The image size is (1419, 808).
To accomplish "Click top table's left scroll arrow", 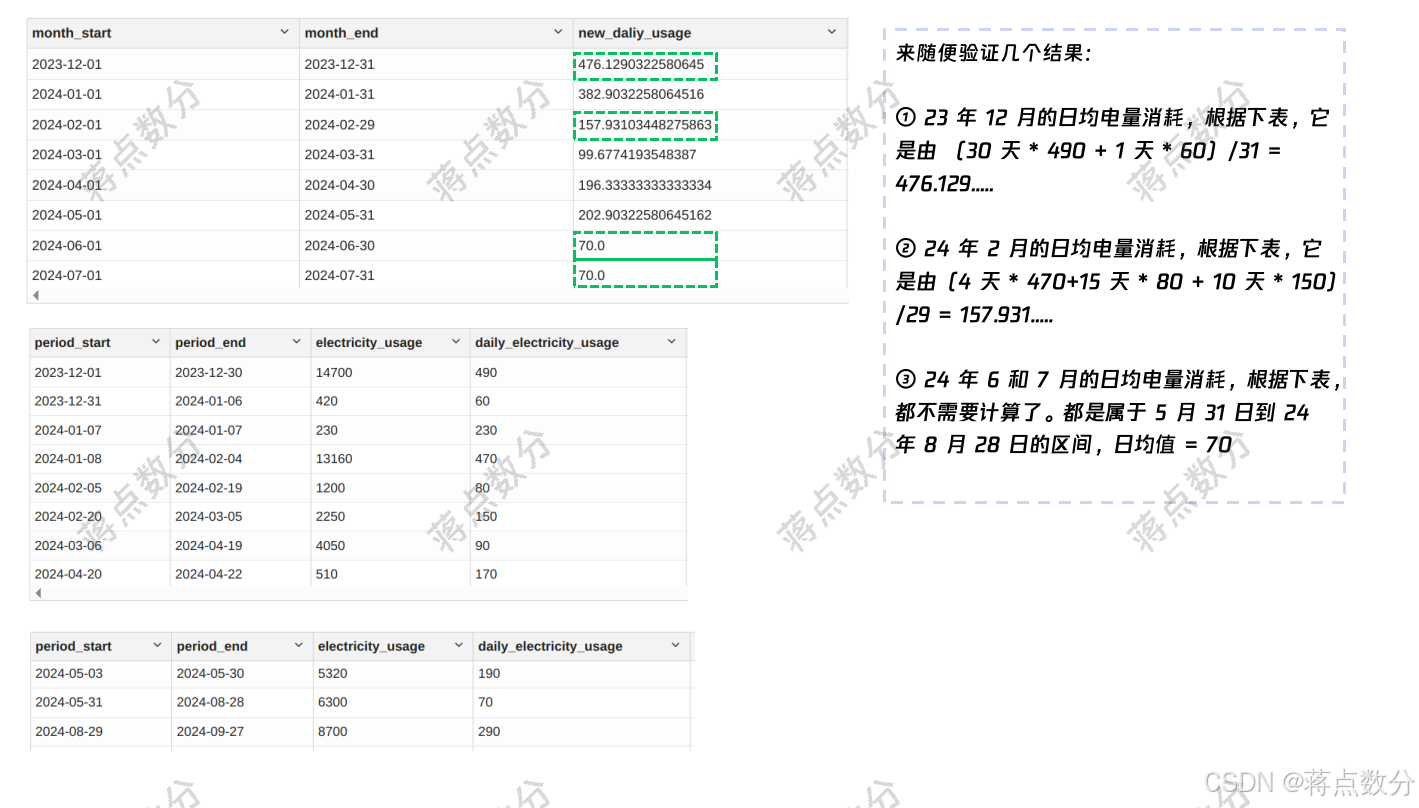I will tap(36, 295).
